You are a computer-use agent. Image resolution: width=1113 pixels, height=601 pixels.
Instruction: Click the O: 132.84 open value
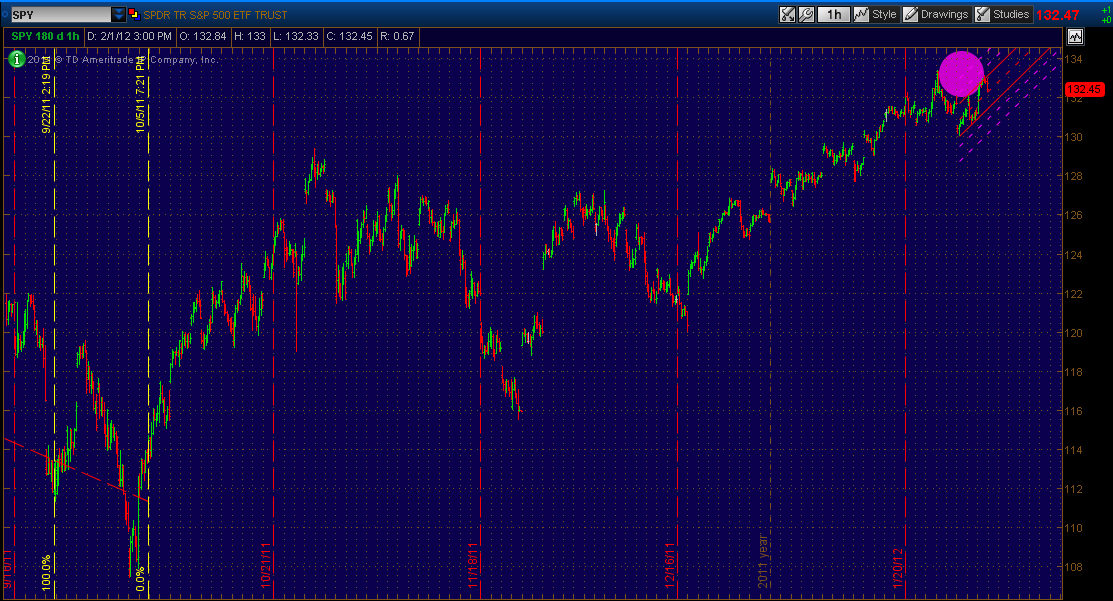click(203, 36)
